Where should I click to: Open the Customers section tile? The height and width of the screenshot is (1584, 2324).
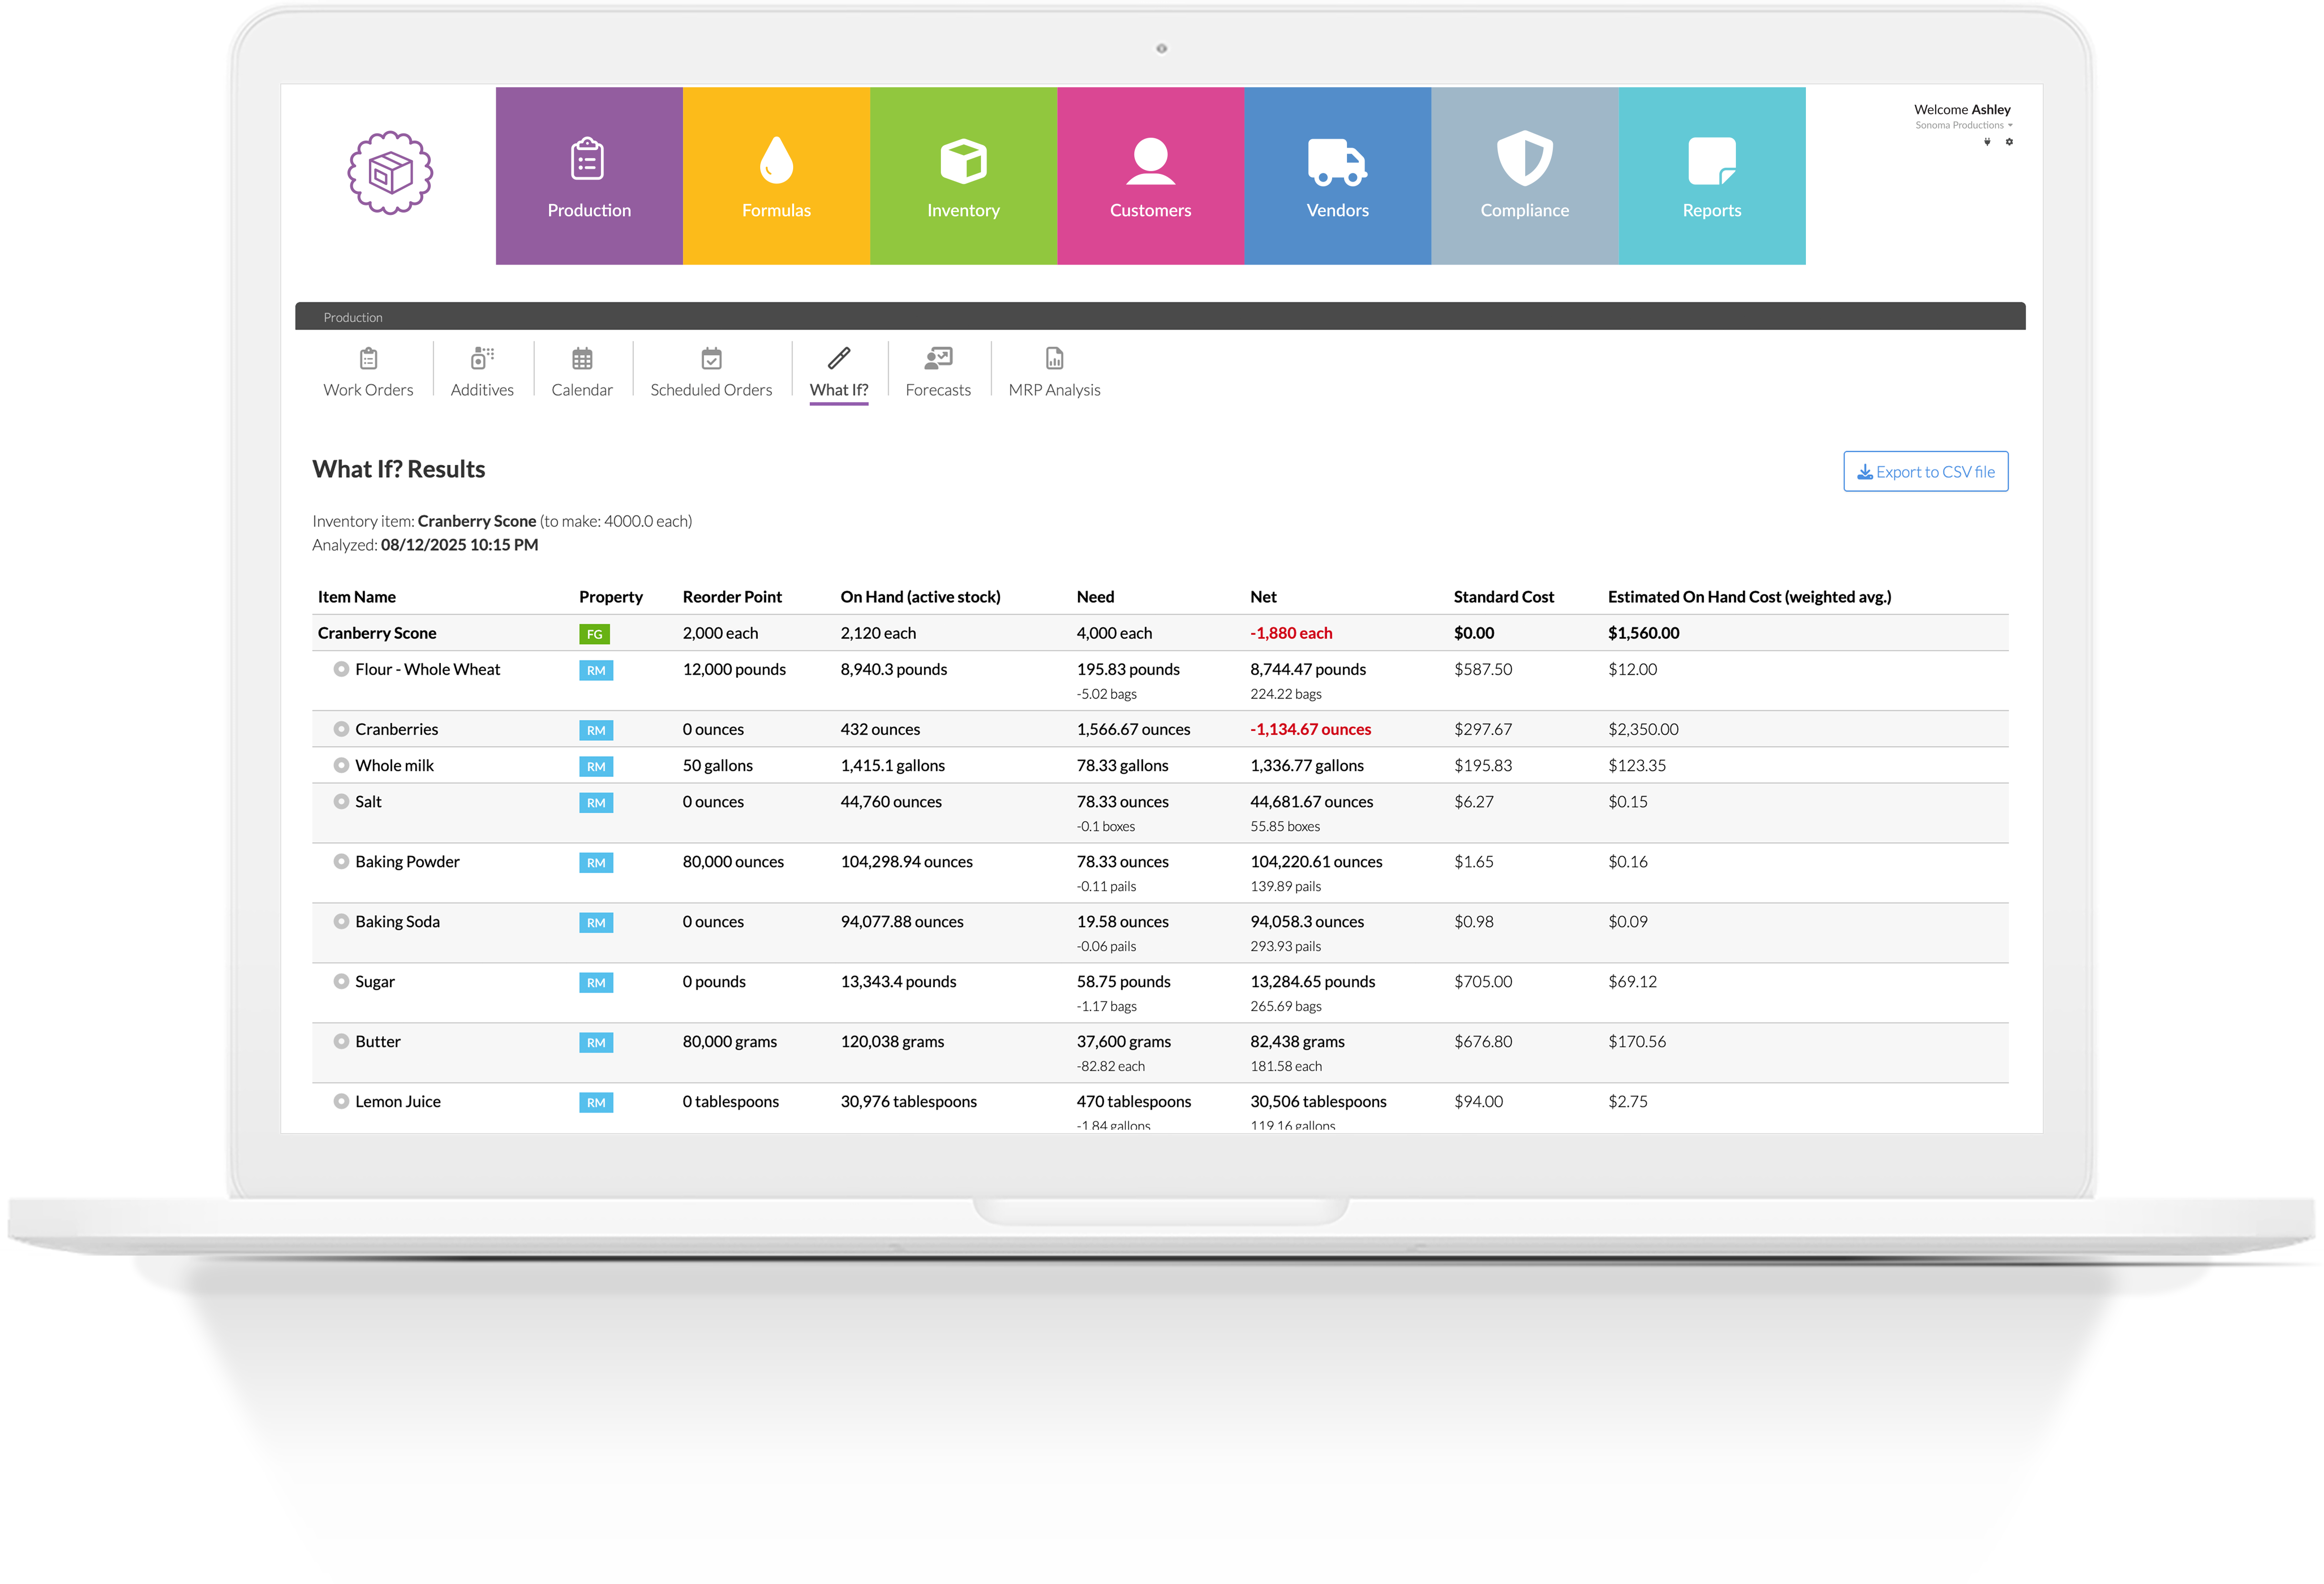[x=1150, y=176]
